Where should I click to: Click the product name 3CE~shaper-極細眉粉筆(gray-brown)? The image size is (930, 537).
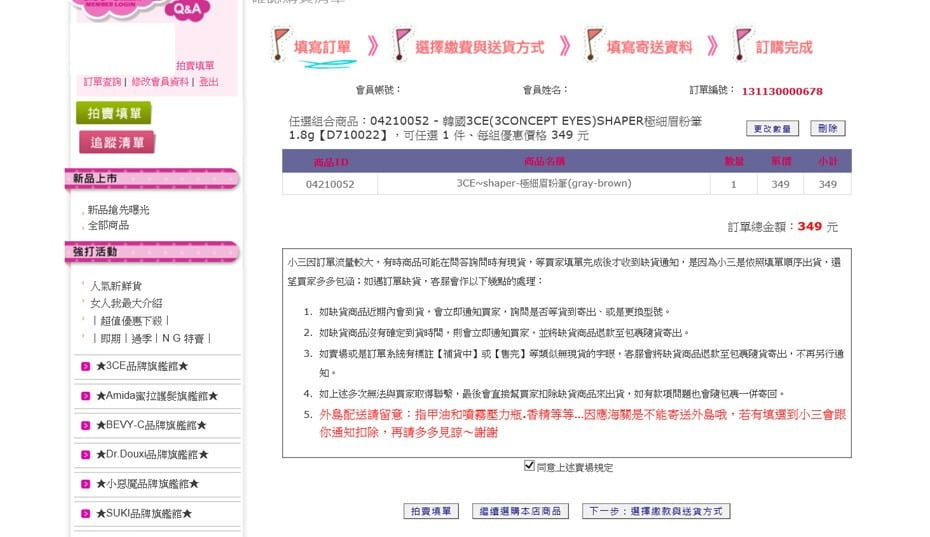point(543,183)
